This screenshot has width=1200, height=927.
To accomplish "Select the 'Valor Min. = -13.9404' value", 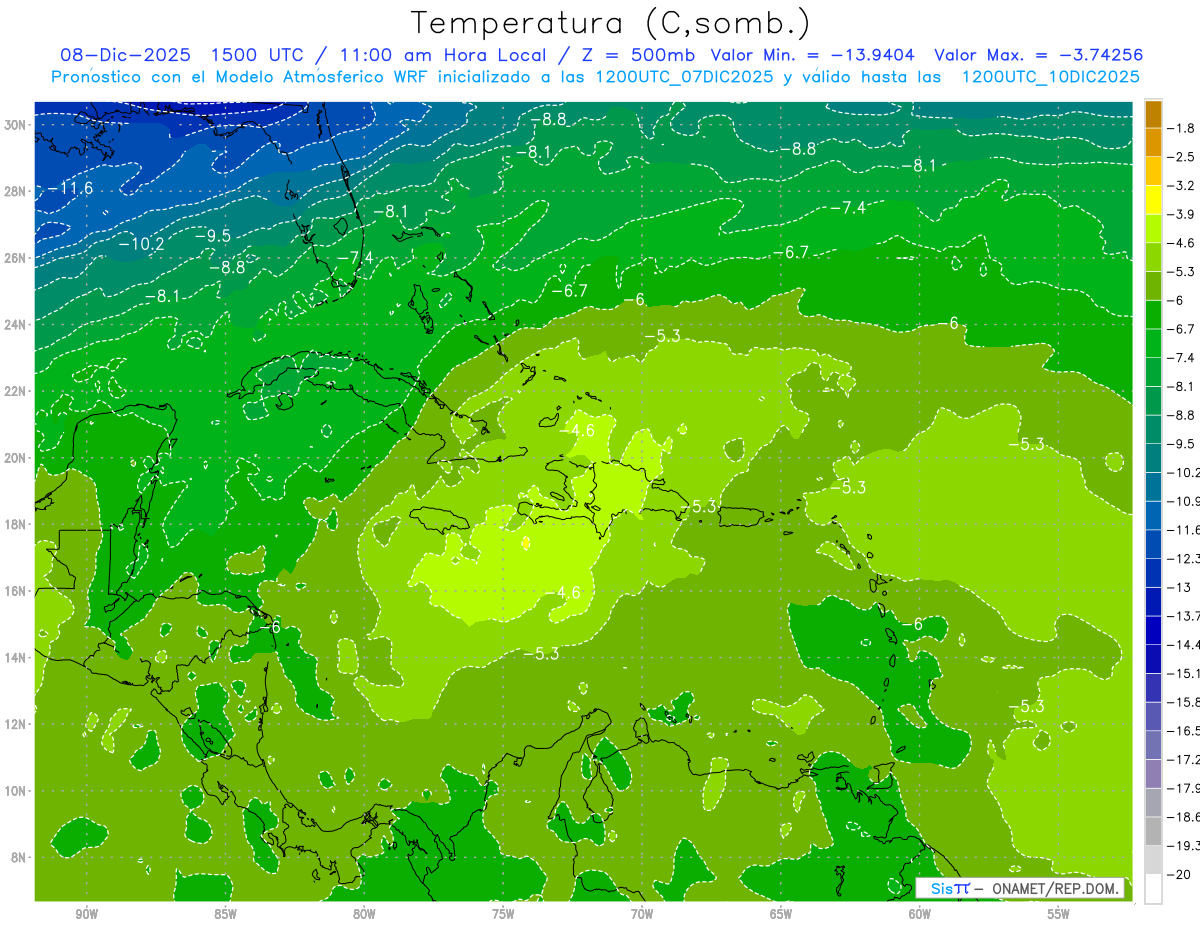I will [x=812, y=55].
